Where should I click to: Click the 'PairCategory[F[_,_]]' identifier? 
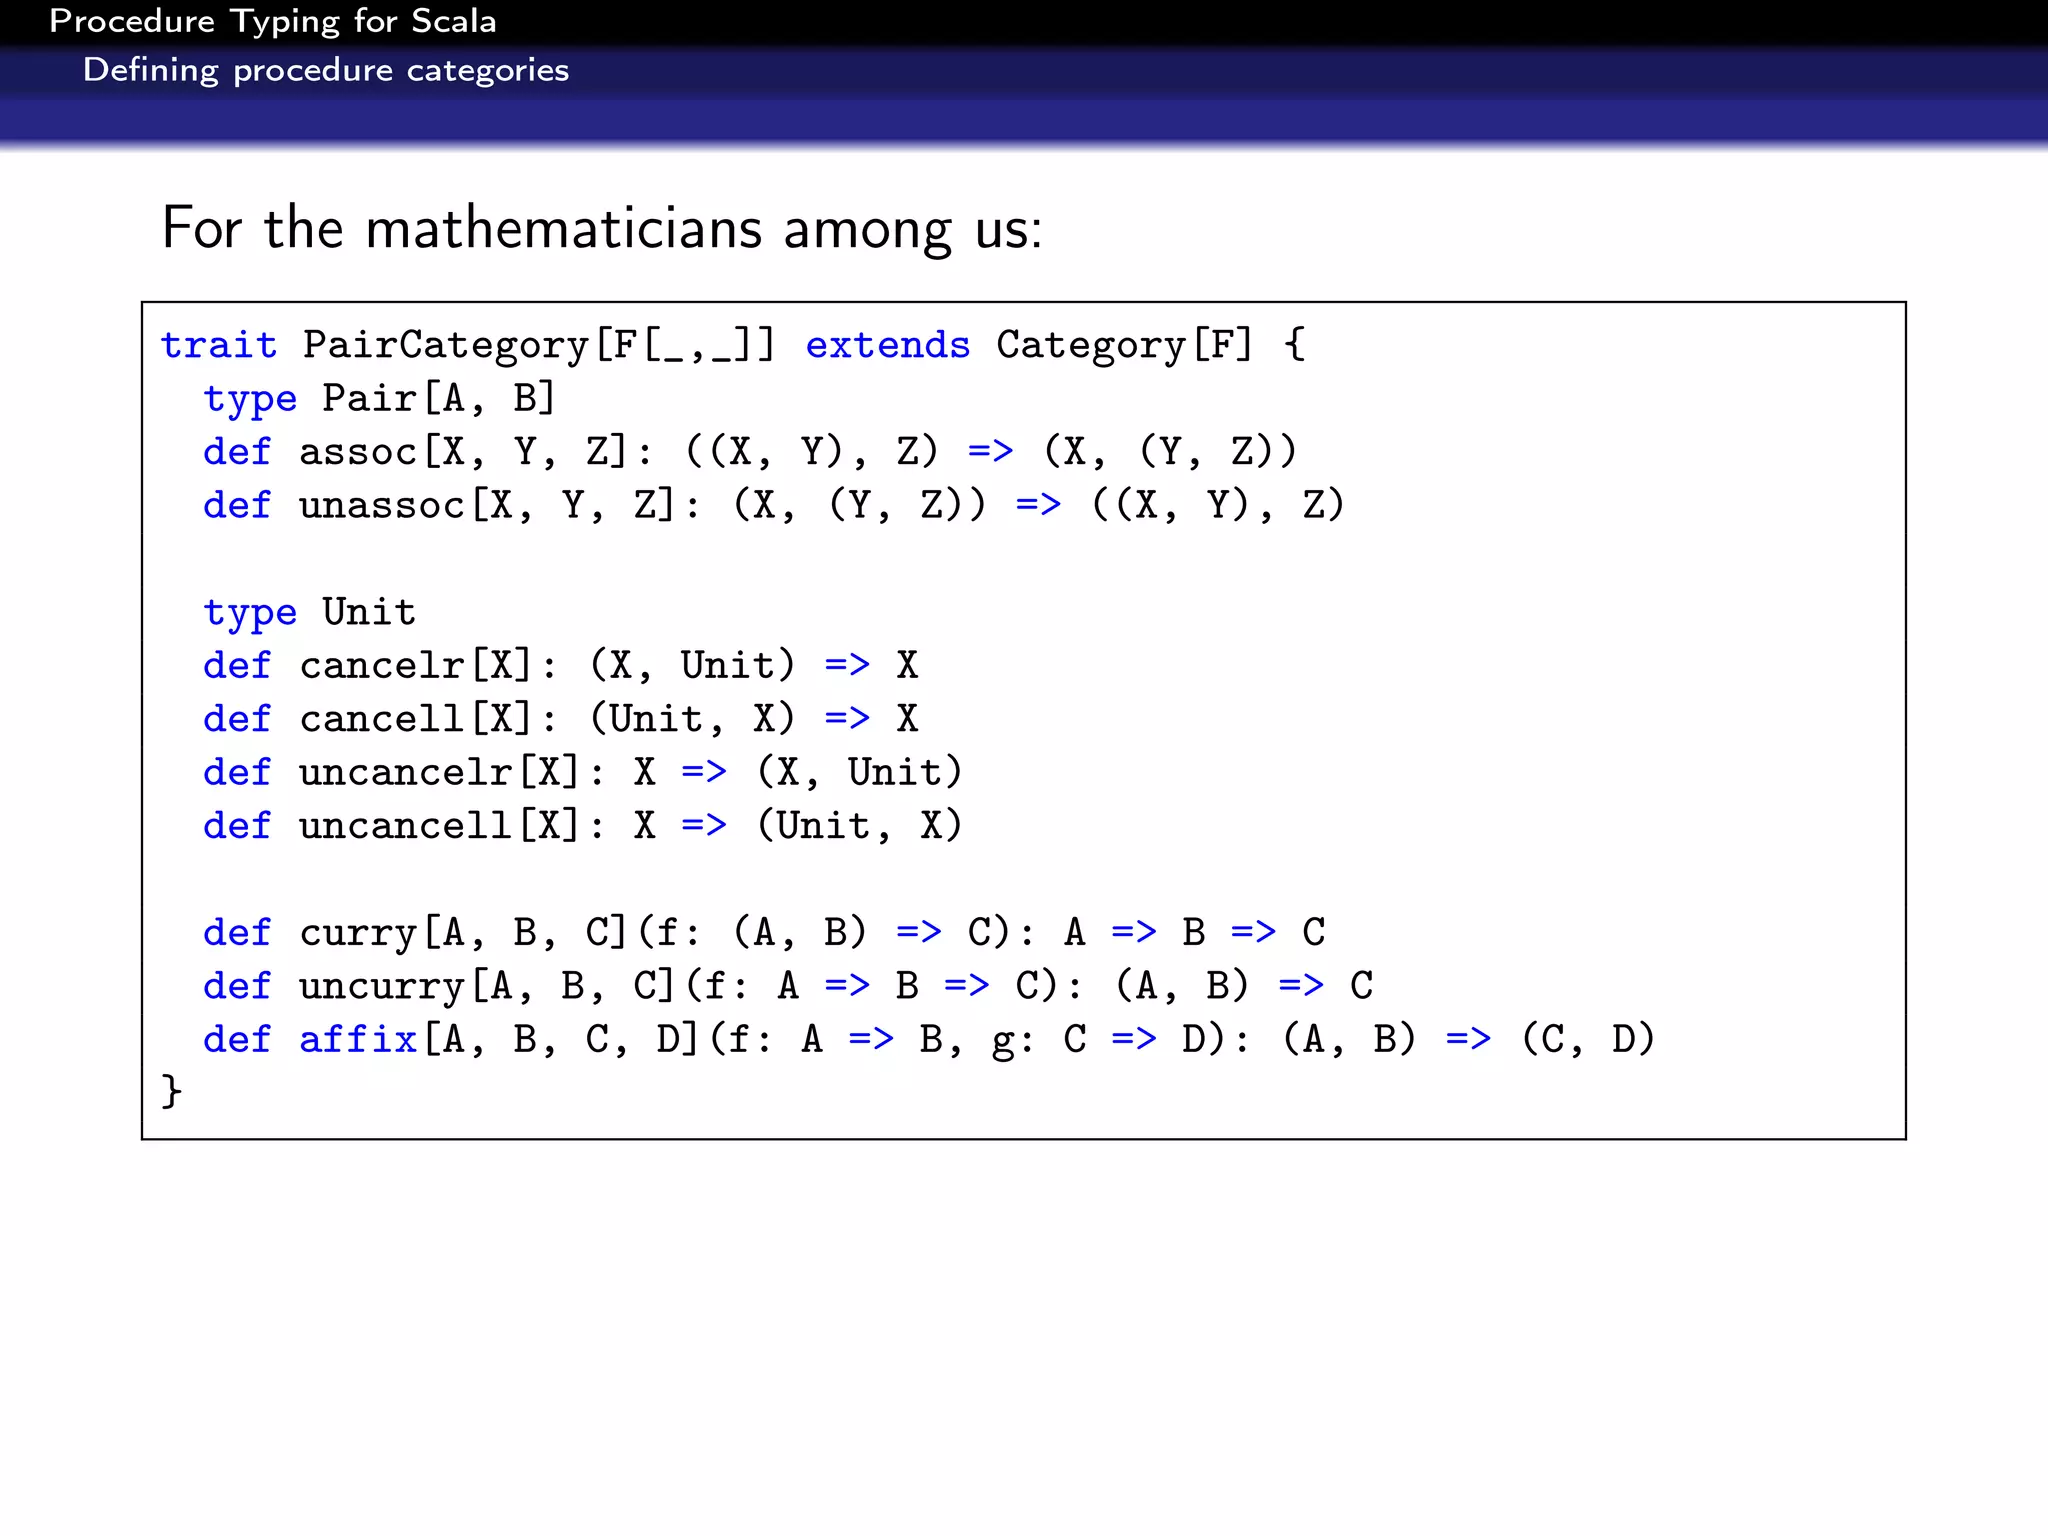(538, 345)
